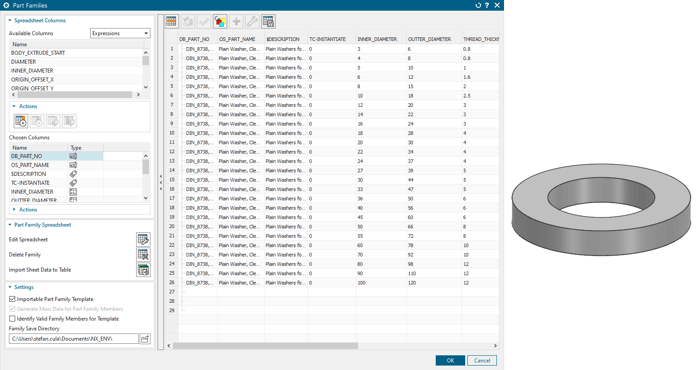Click the type icon in the OS_PART_NAME row

pos(73,165)
